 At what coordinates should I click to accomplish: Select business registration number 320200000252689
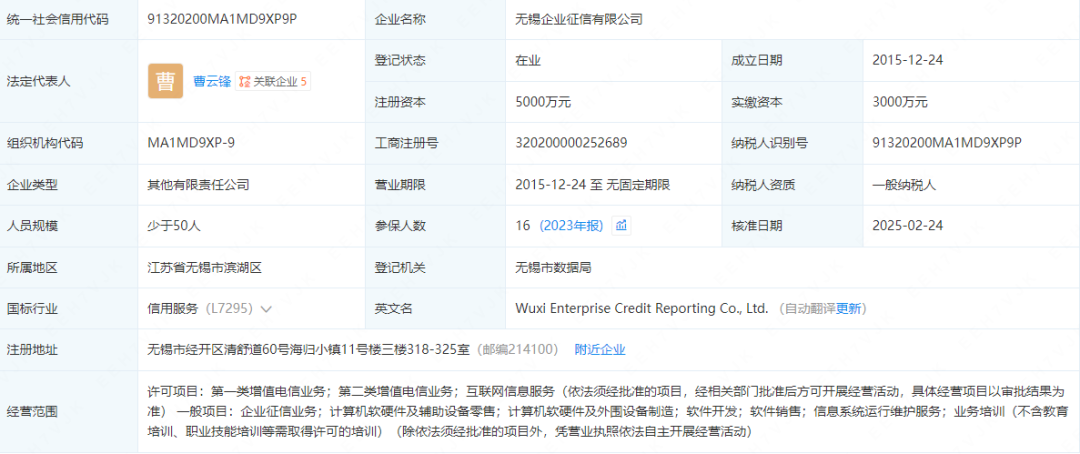click(x=571, y=143)
